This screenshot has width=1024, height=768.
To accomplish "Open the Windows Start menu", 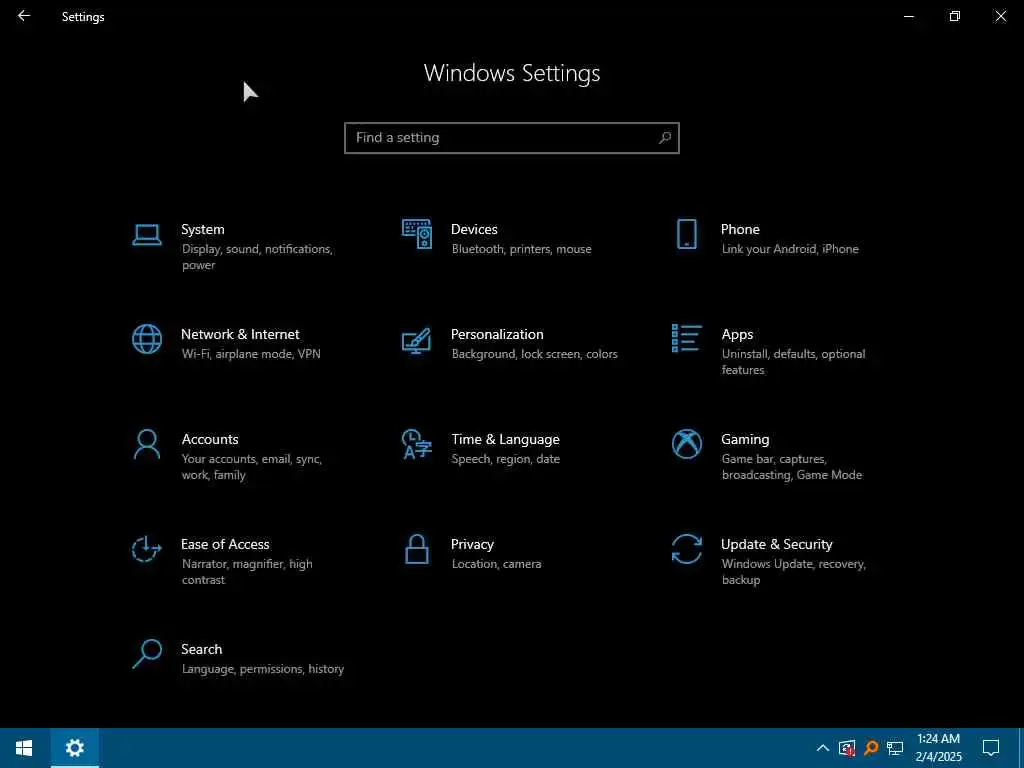I will click(24, 748).
